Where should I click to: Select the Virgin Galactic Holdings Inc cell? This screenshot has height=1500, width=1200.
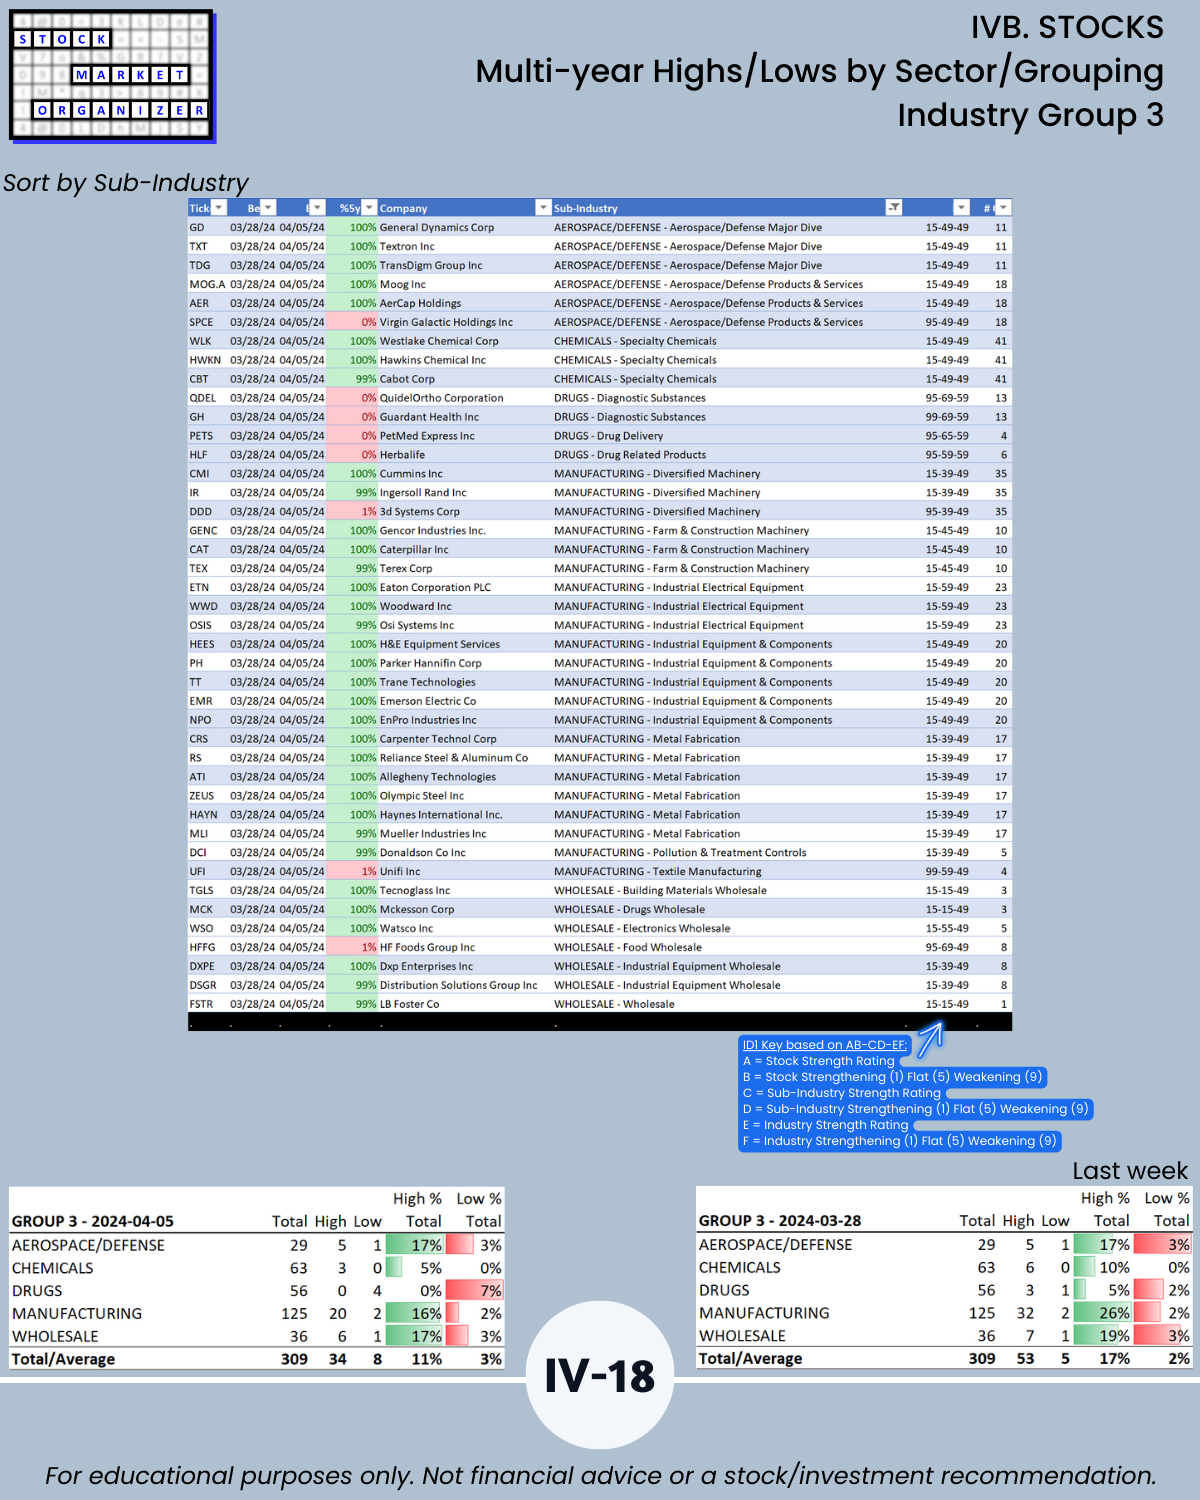(x=446, y=323)
